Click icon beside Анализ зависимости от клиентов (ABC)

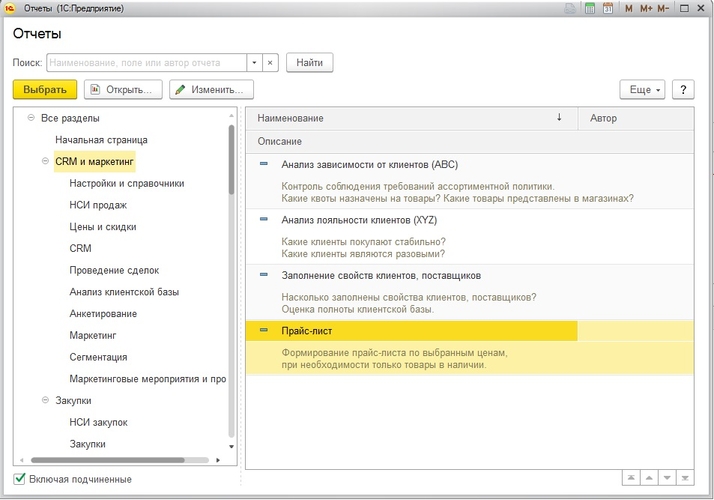[x=264, y=164]
